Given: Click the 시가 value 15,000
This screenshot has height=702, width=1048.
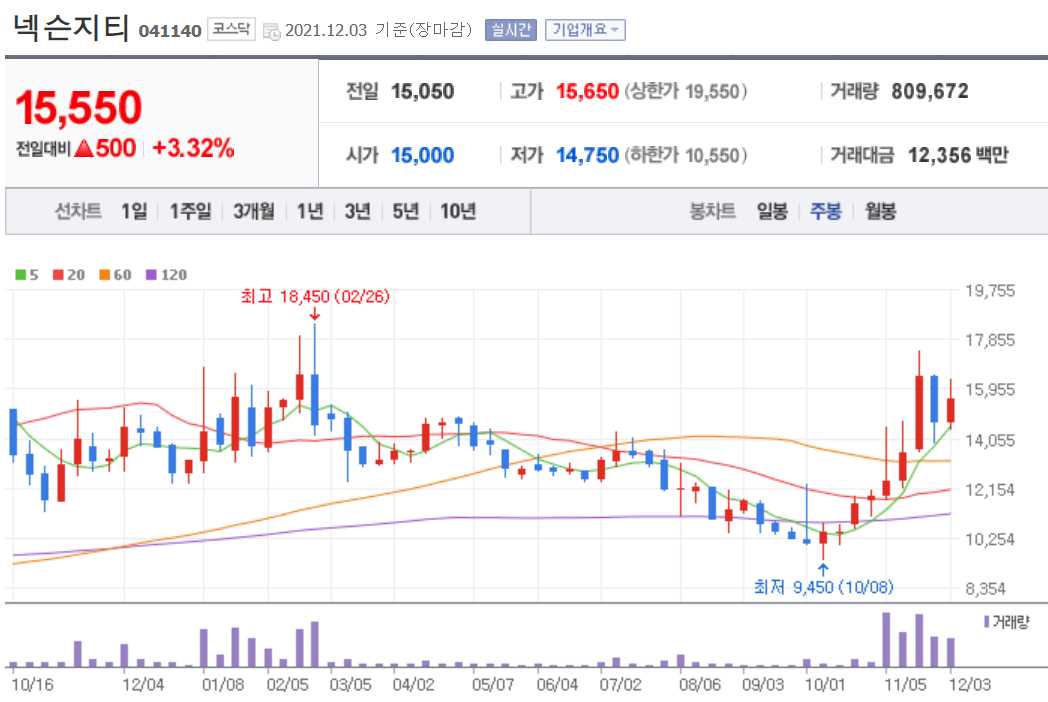Looking at the screenshot, I should point(422,155).
